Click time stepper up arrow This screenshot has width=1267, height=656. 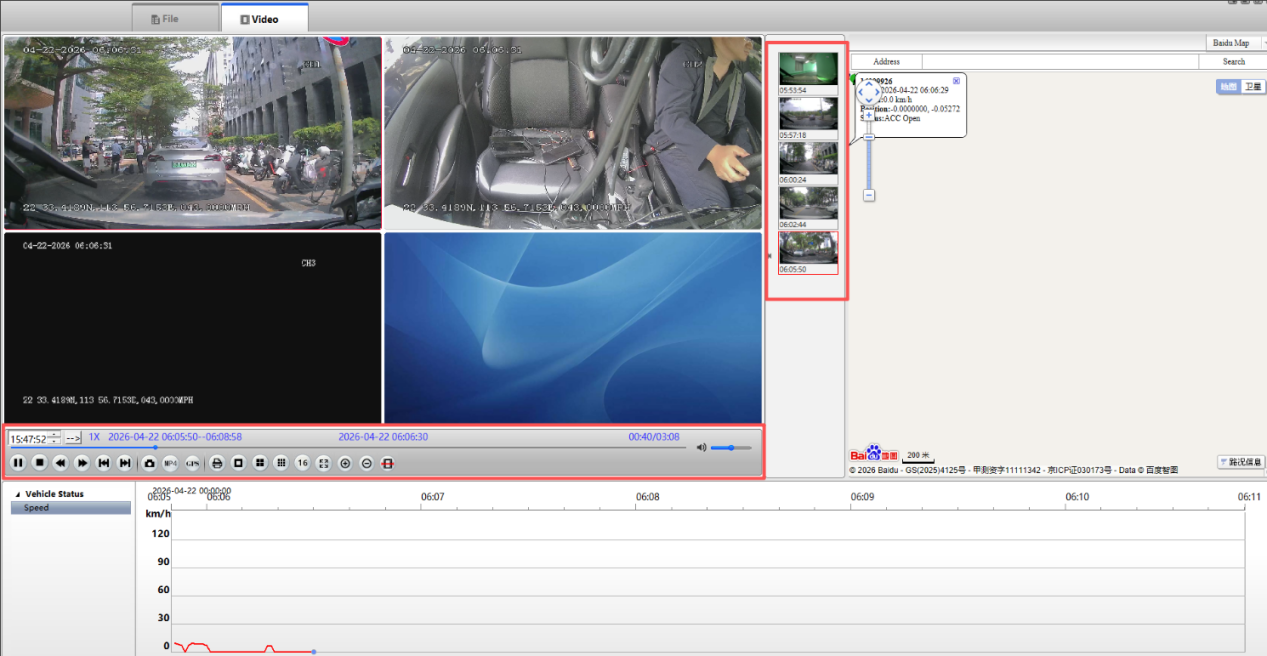click(x=54, y=435)
